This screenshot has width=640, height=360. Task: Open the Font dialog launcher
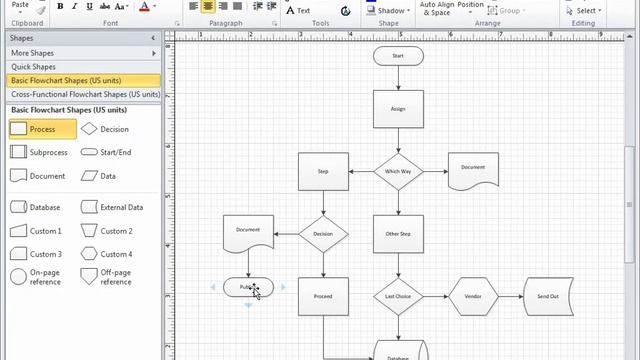tap(177, 24)
